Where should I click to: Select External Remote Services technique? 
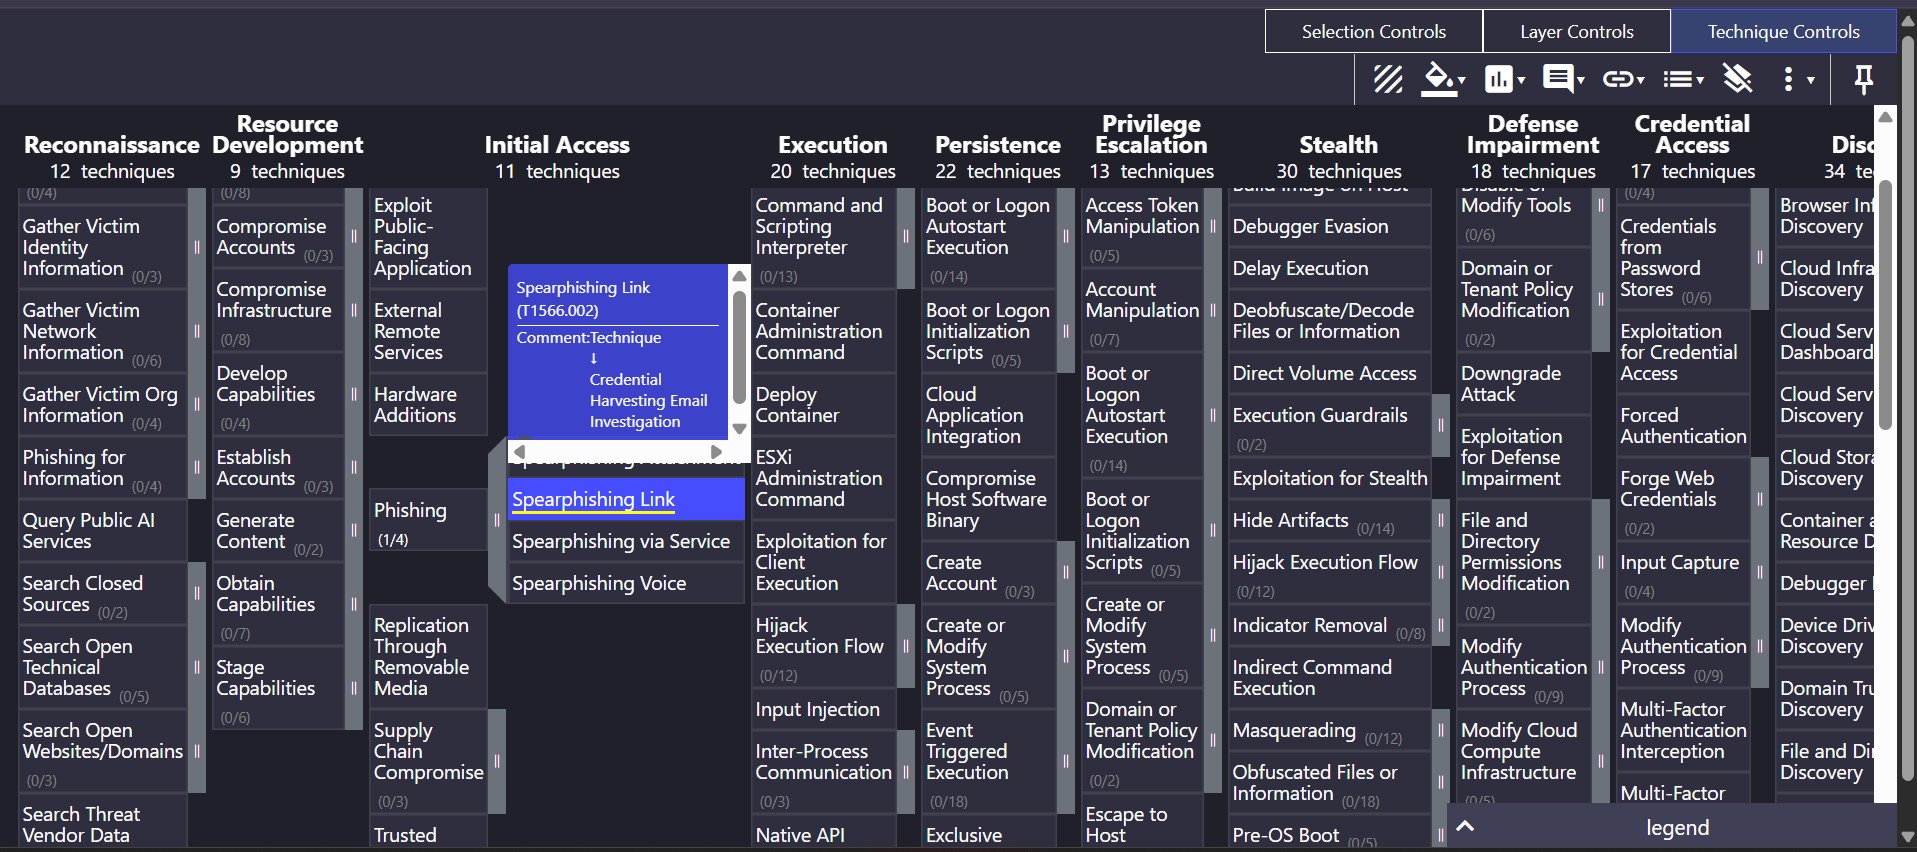pyautogui.click(x=428, y=331)
